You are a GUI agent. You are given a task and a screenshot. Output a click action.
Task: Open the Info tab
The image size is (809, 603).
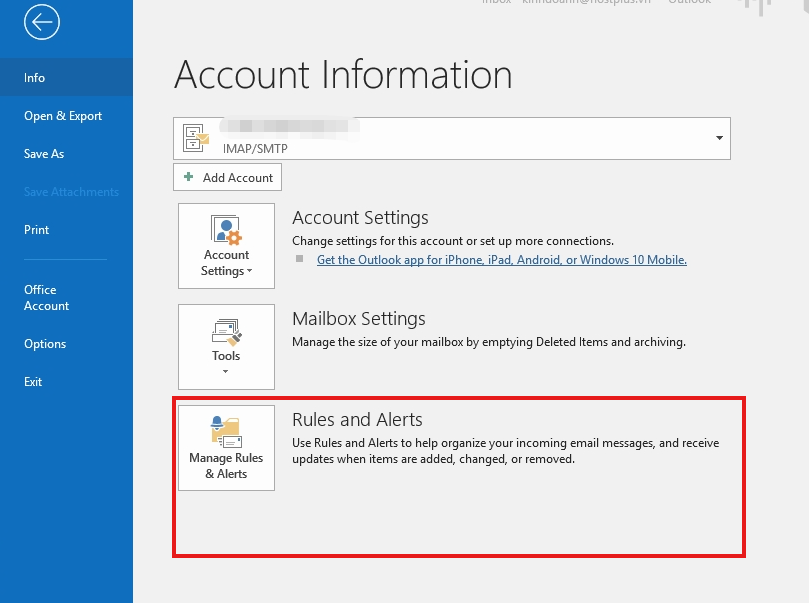pyautogui.click(x=66, y=77)
